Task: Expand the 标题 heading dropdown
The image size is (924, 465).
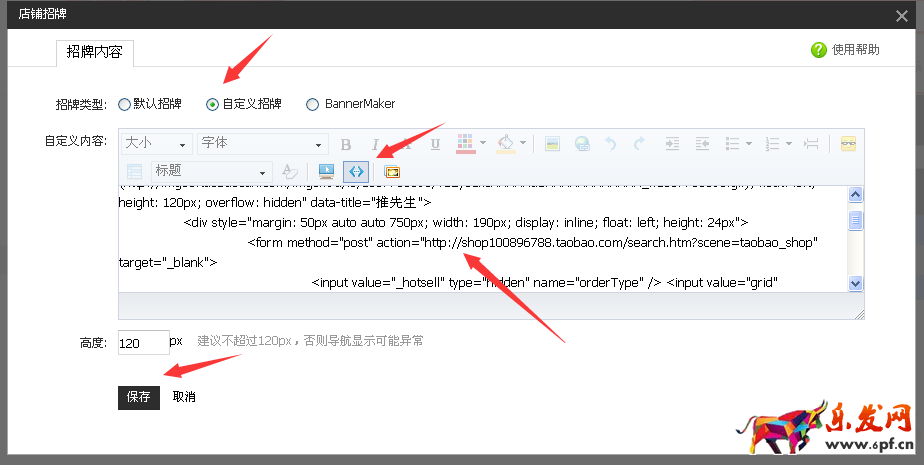Action: click(210, 171)
